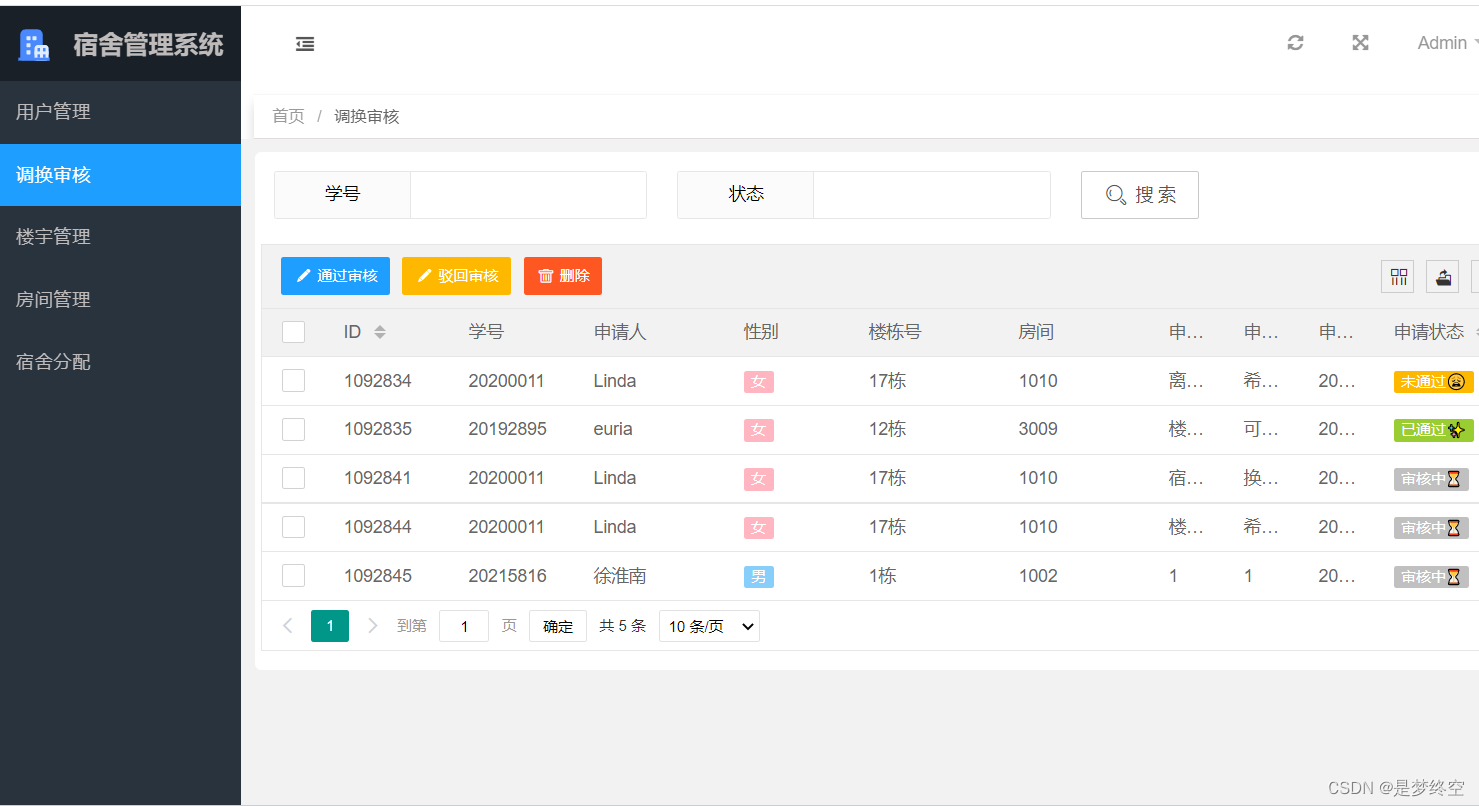Toggle fullscreen with the expand icon
The width and height of the screenshot is (1479, 806).
coord(1360,43)
